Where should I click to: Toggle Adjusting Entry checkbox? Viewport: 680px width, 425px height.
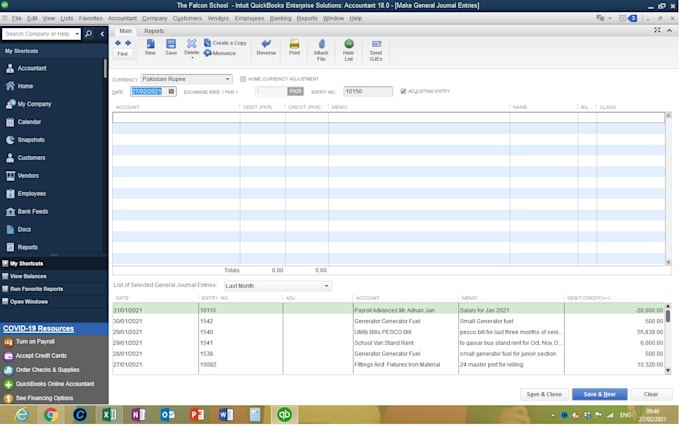403,91
